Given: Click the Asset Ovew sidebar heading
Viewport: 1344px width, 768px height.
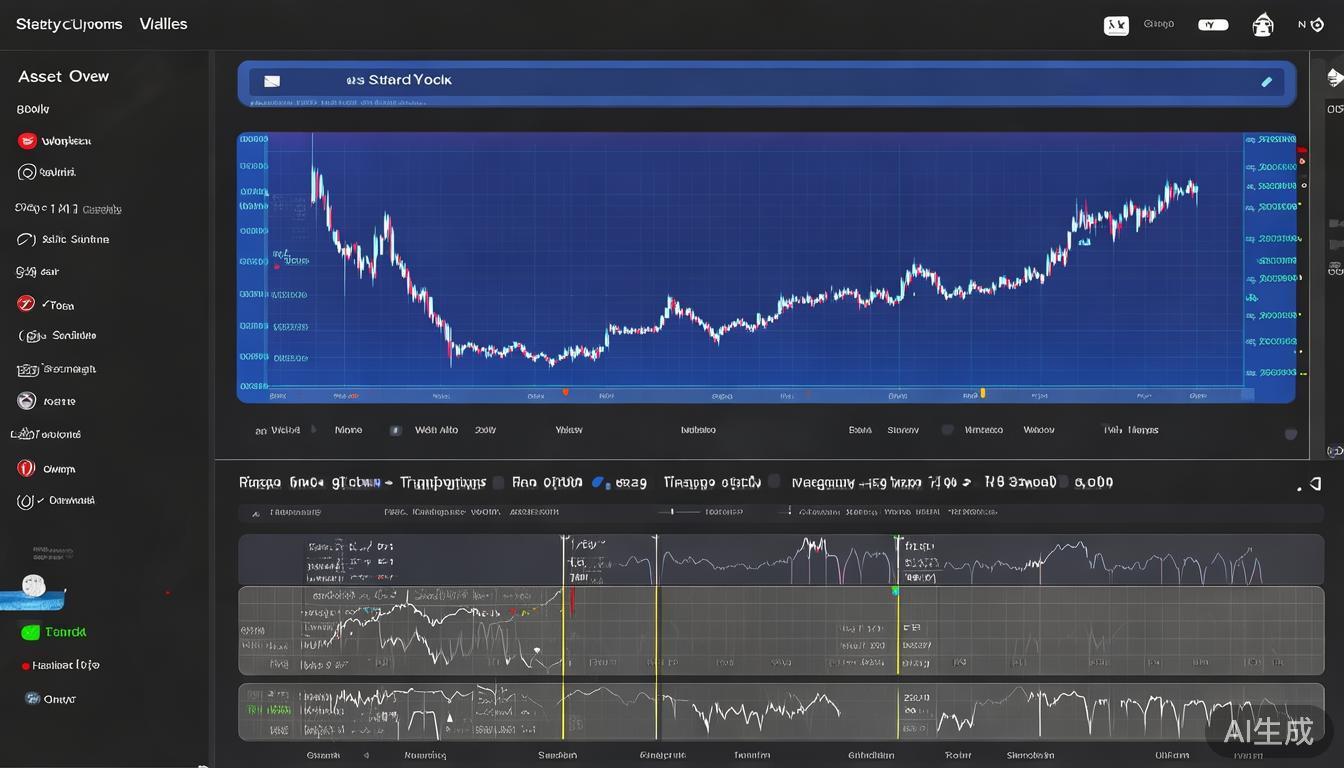Looking at the screenshot, I should point(63,76).
